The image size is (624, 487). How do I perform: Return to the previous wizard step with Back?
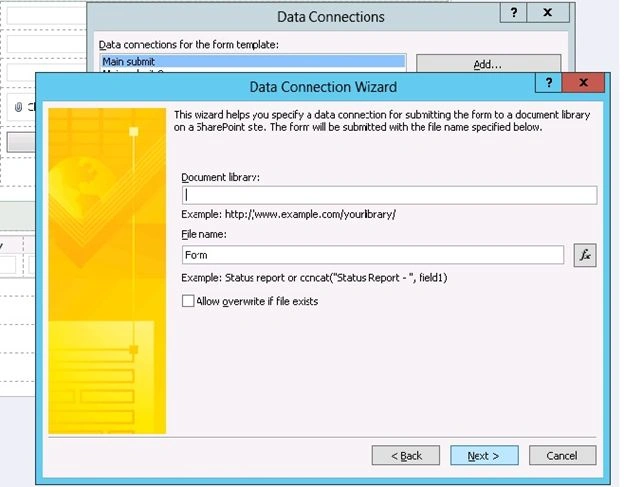[406, 456]
